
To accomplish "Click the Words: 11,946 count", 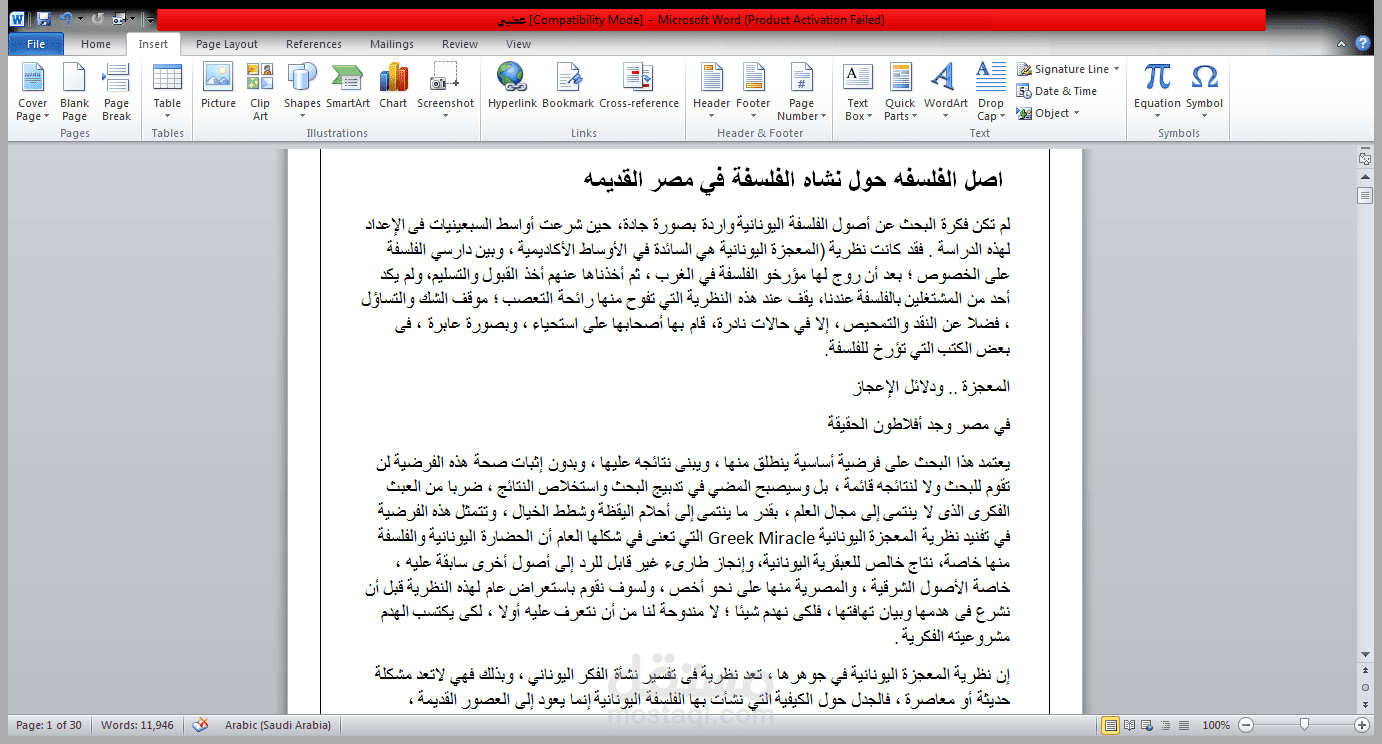I will 137,725.
